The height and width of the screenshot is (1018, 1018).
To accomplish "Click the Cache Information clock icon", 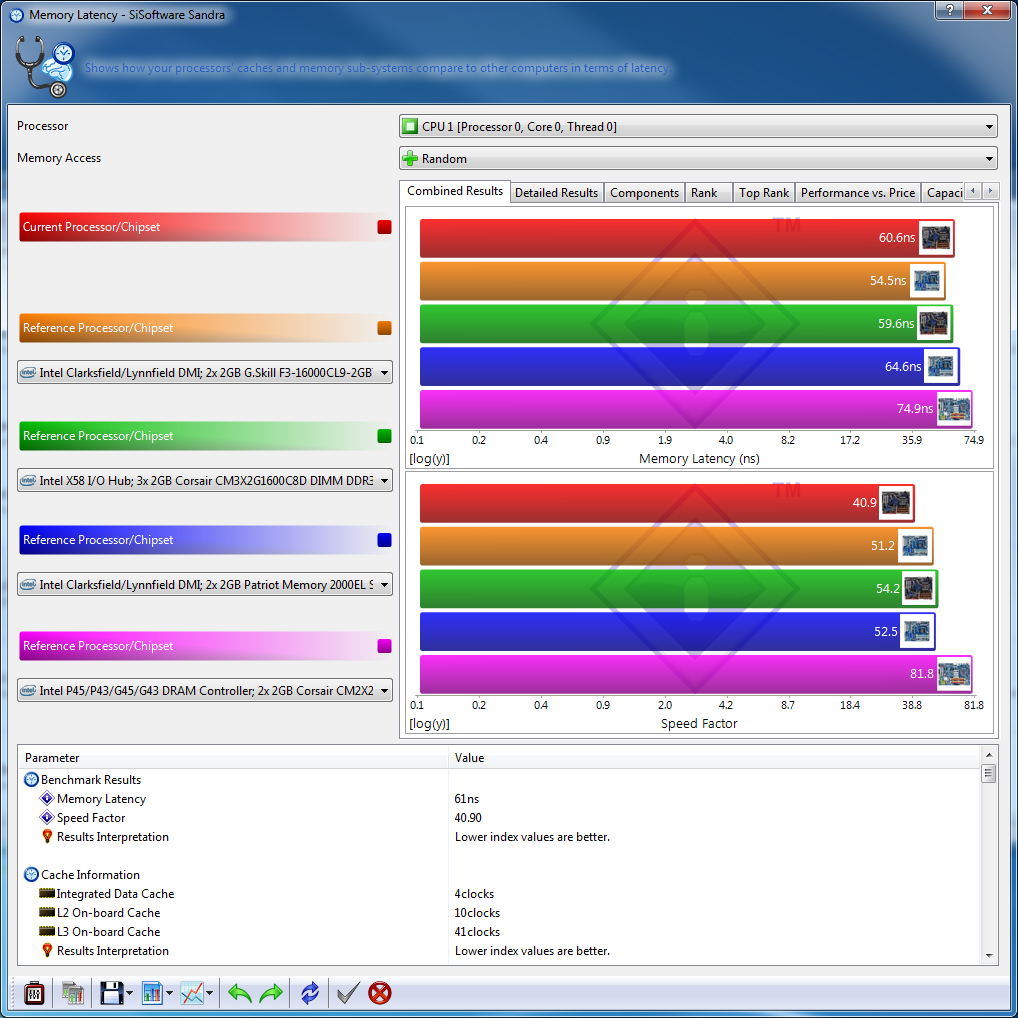I will [31, 875].
